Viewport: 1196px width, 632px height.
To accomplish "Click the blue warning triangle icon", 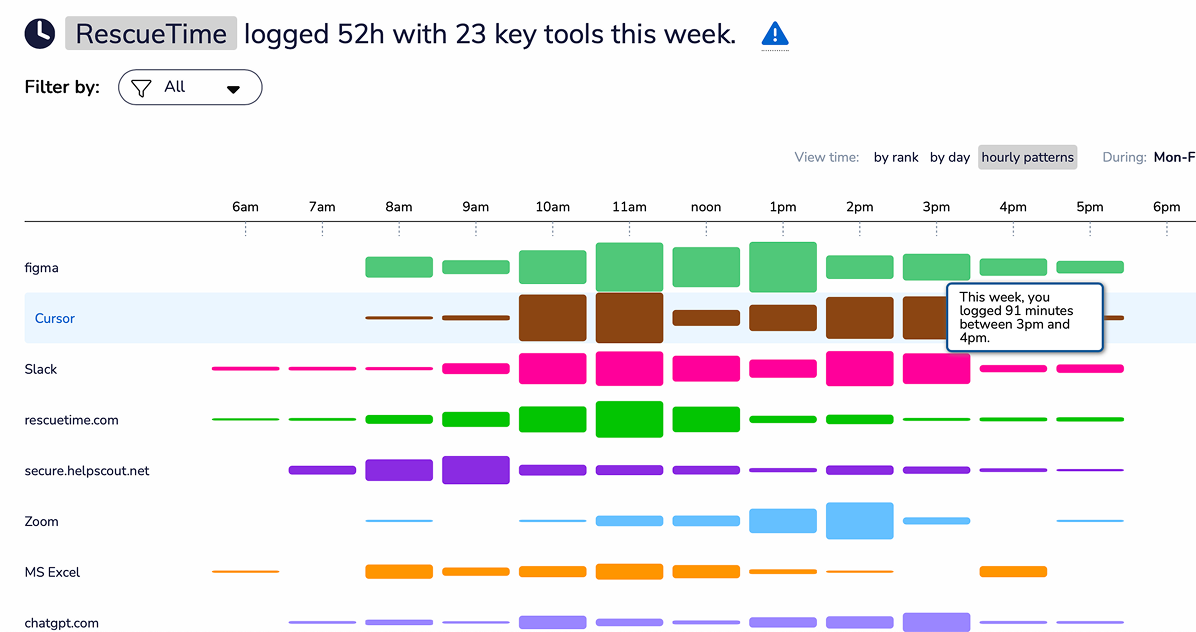I will coord(775,35).
